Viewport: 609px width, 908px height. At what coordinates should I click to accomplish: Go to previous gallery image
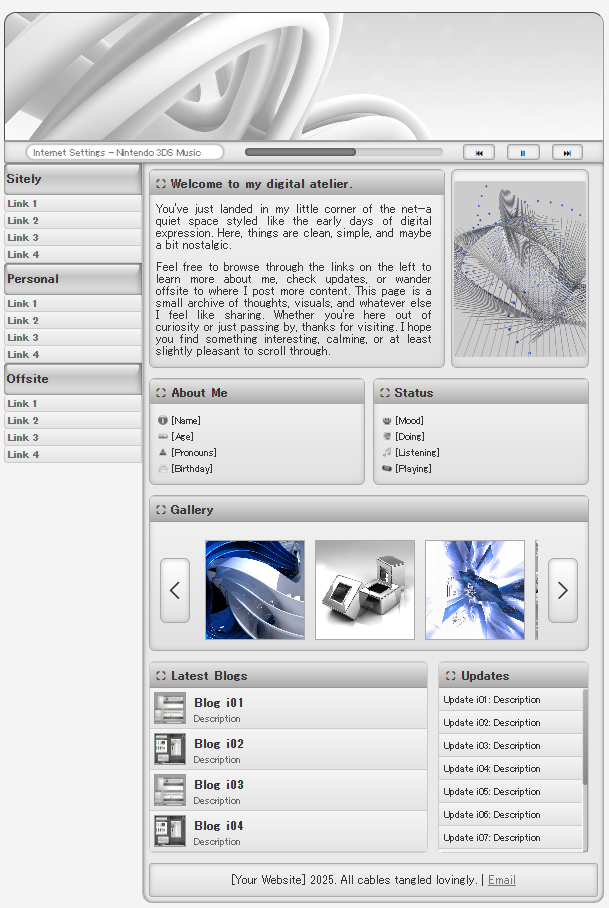[x=175, y=590]
